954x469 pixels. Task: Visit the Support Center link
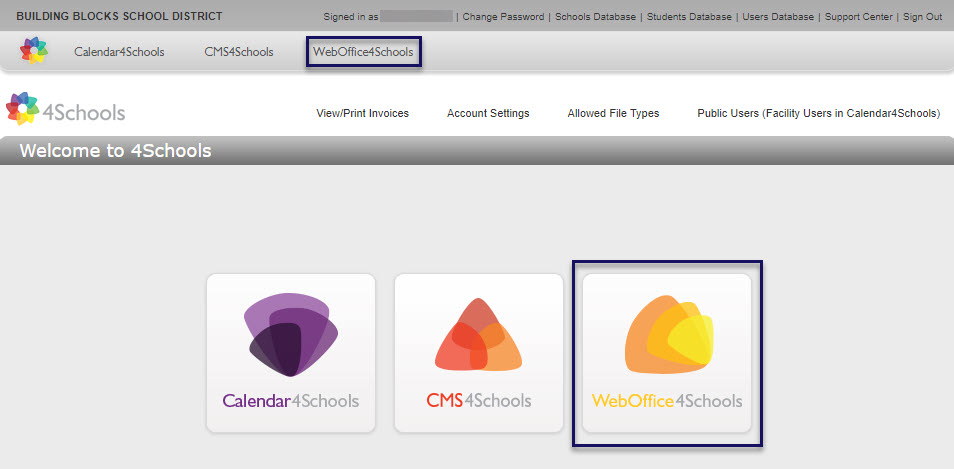click(x=859, y=17)
